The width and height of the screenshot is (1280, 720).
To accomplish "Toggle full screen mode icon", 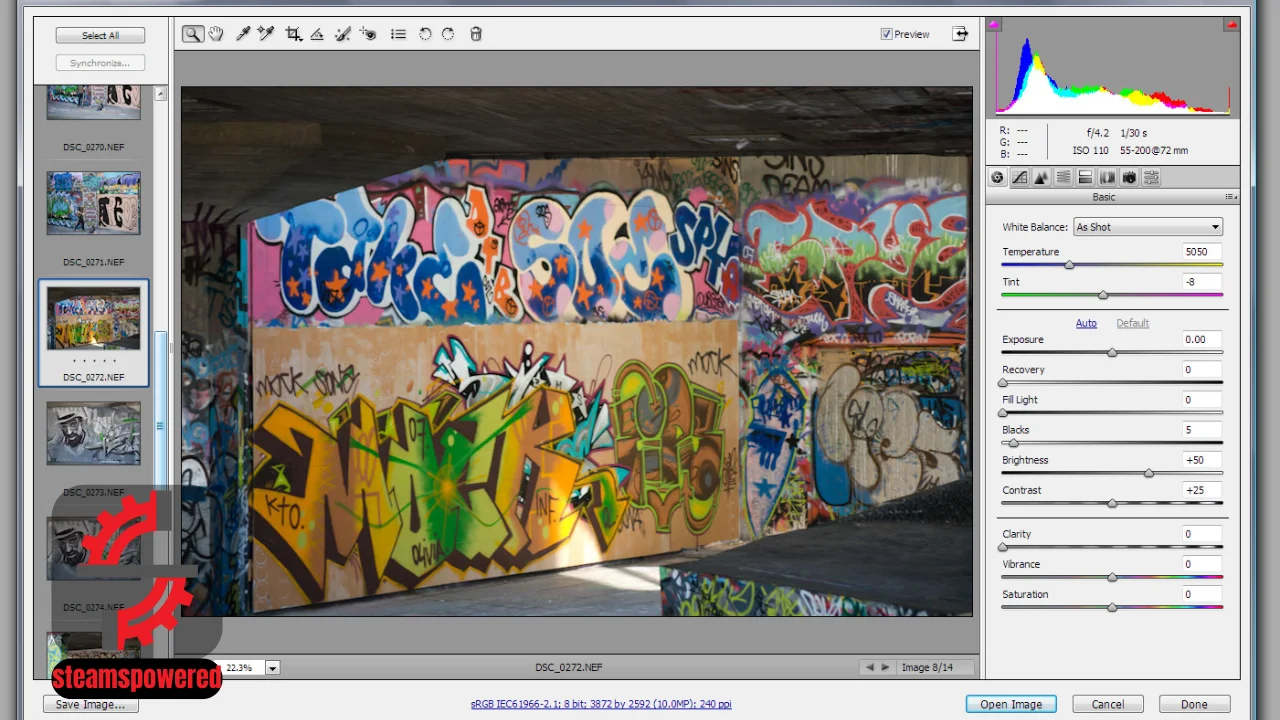I will point(960,34).
